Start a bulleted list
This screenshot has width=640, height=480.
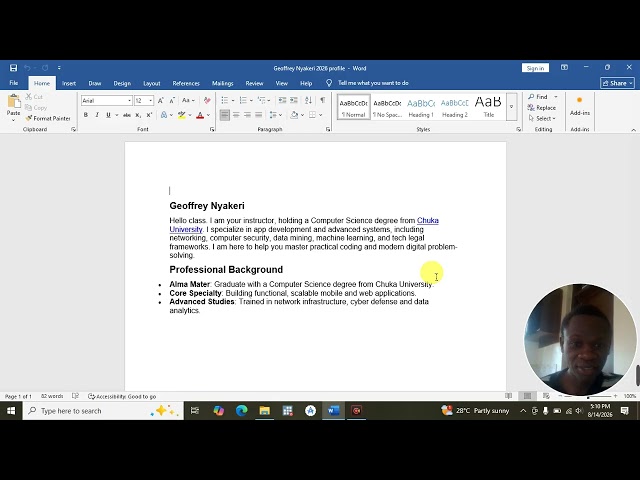point(224,100)
